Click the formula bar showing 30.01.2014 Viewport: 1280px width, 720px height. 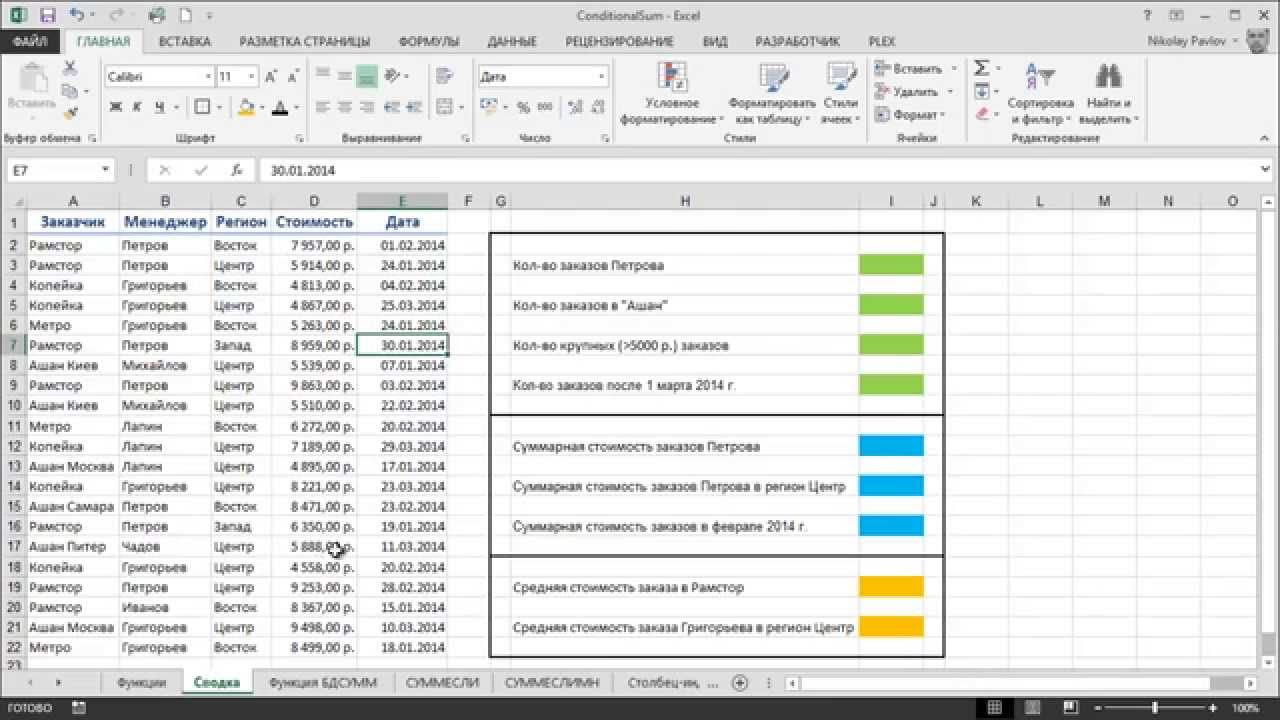click(x=760, y=170)
